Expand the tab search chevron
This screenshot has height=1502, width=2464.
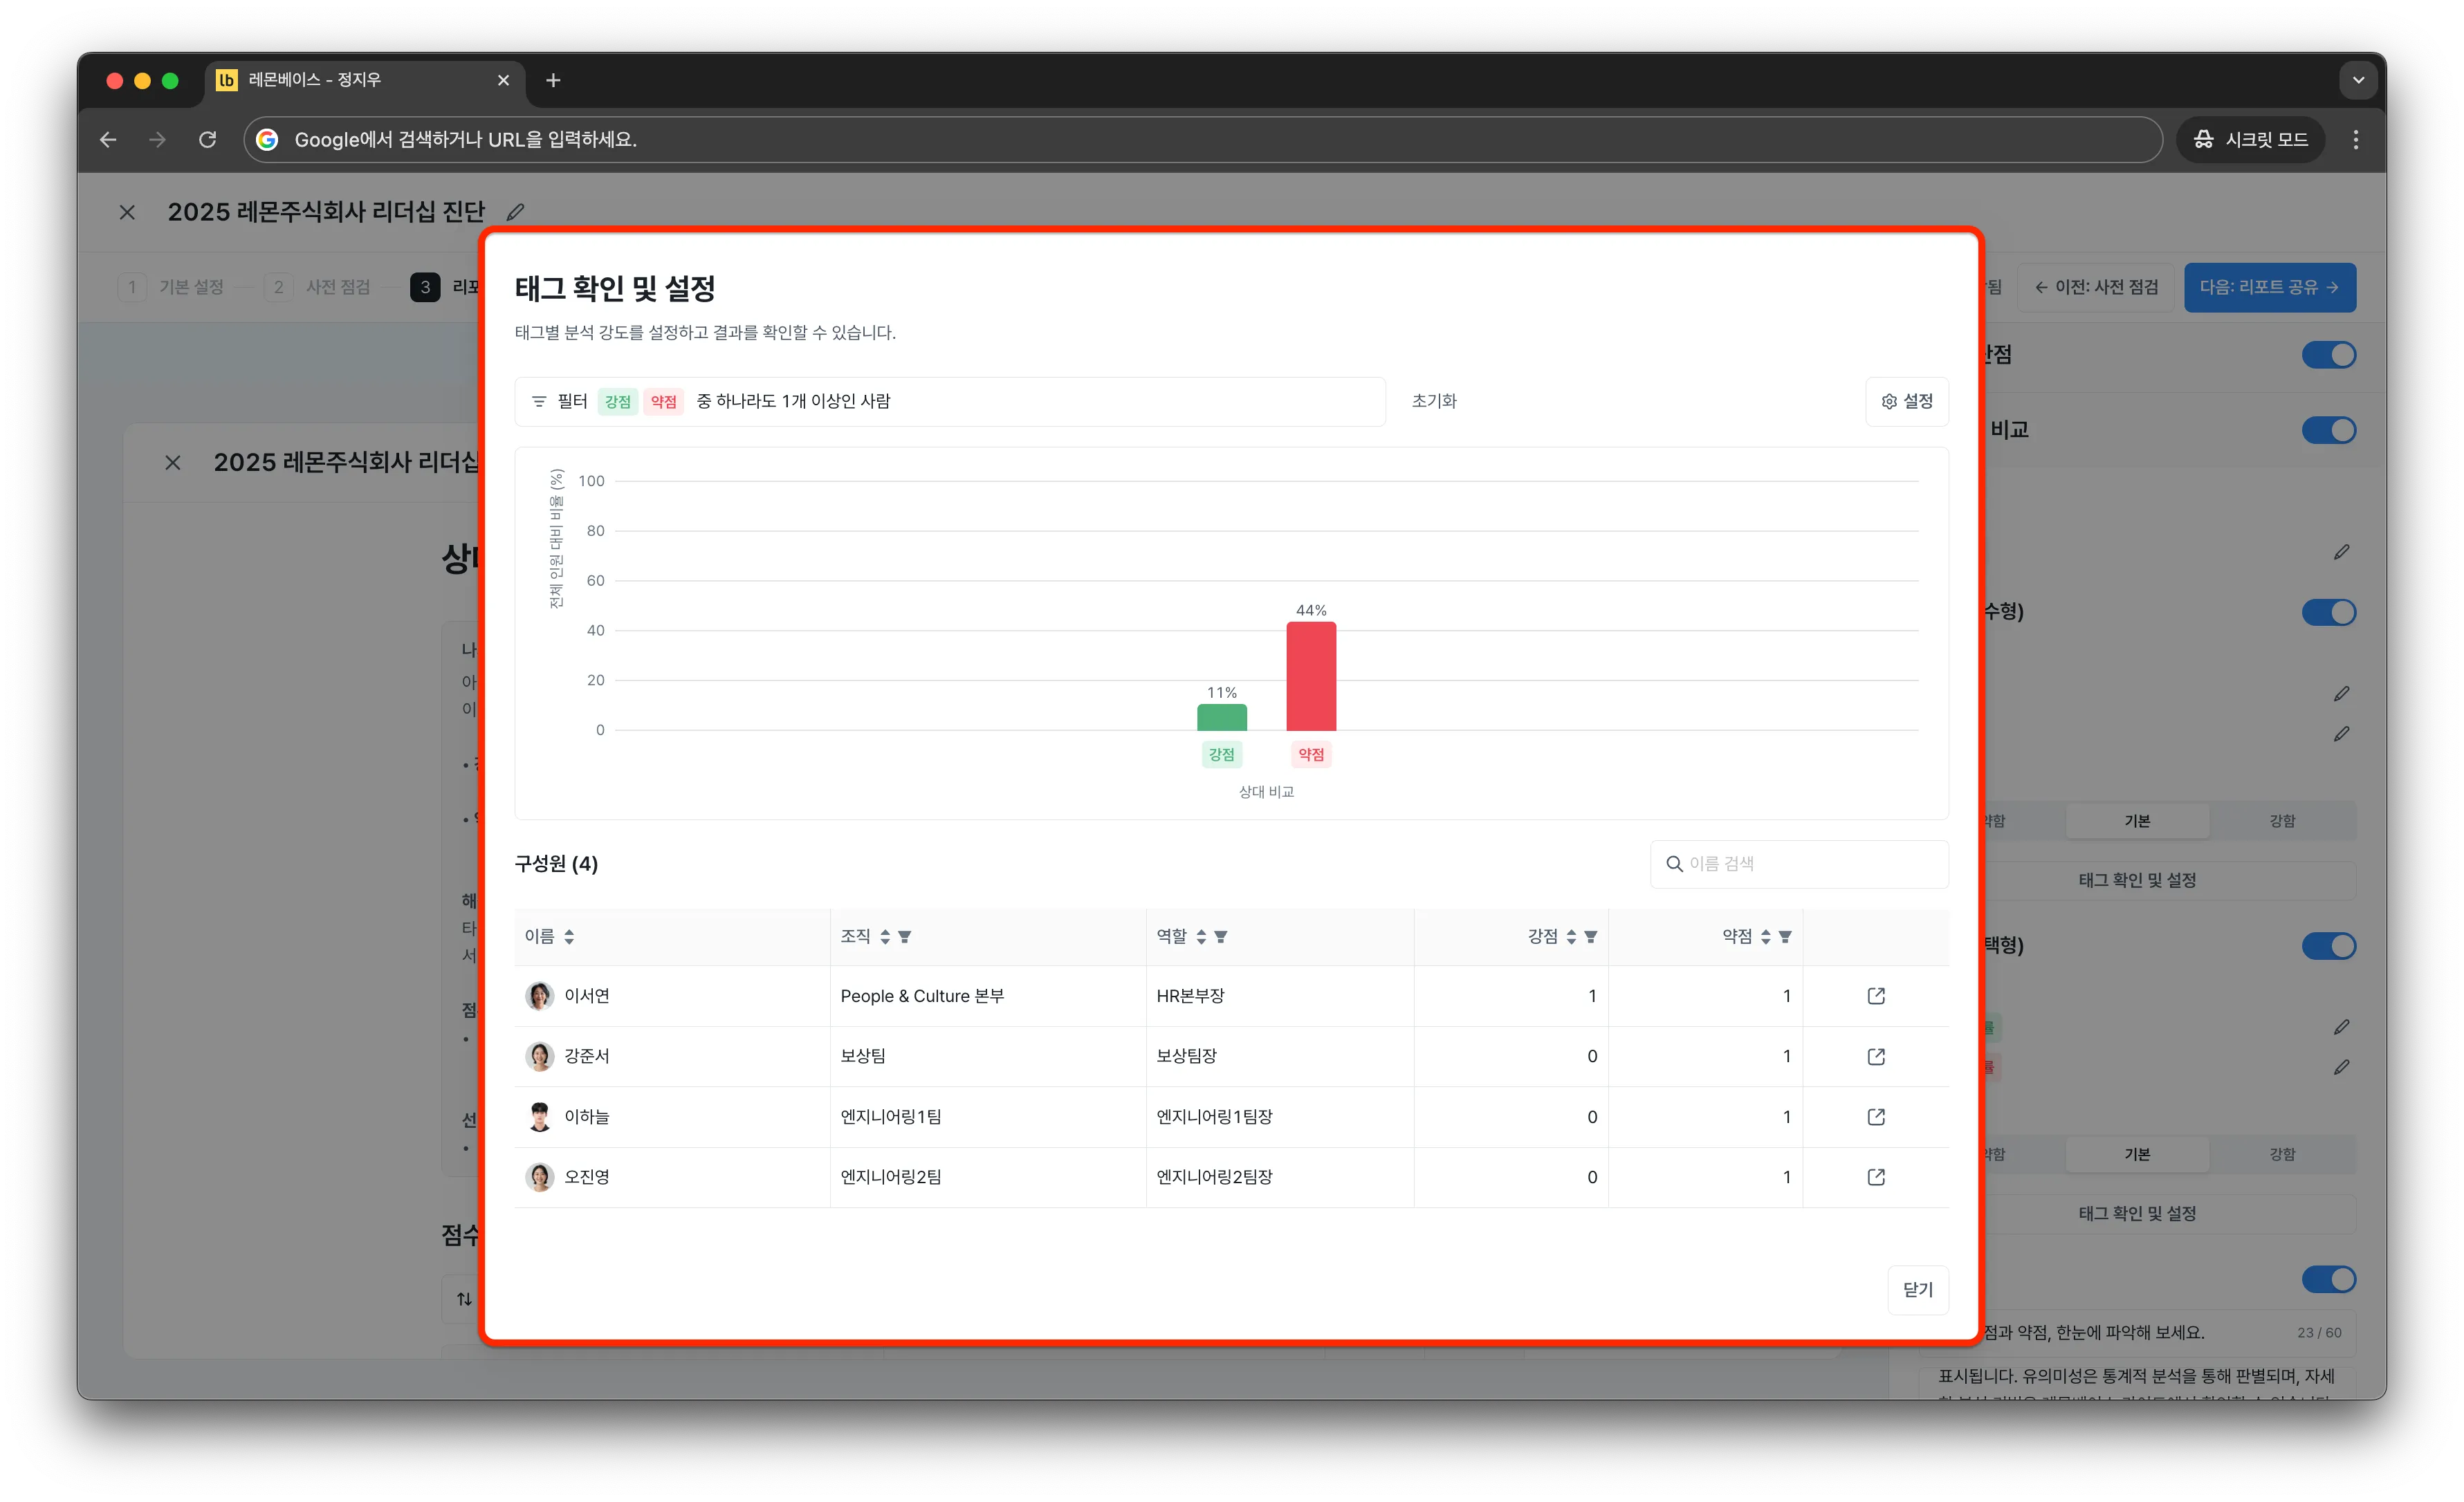pyautogui.click(x=2358, y=80)
